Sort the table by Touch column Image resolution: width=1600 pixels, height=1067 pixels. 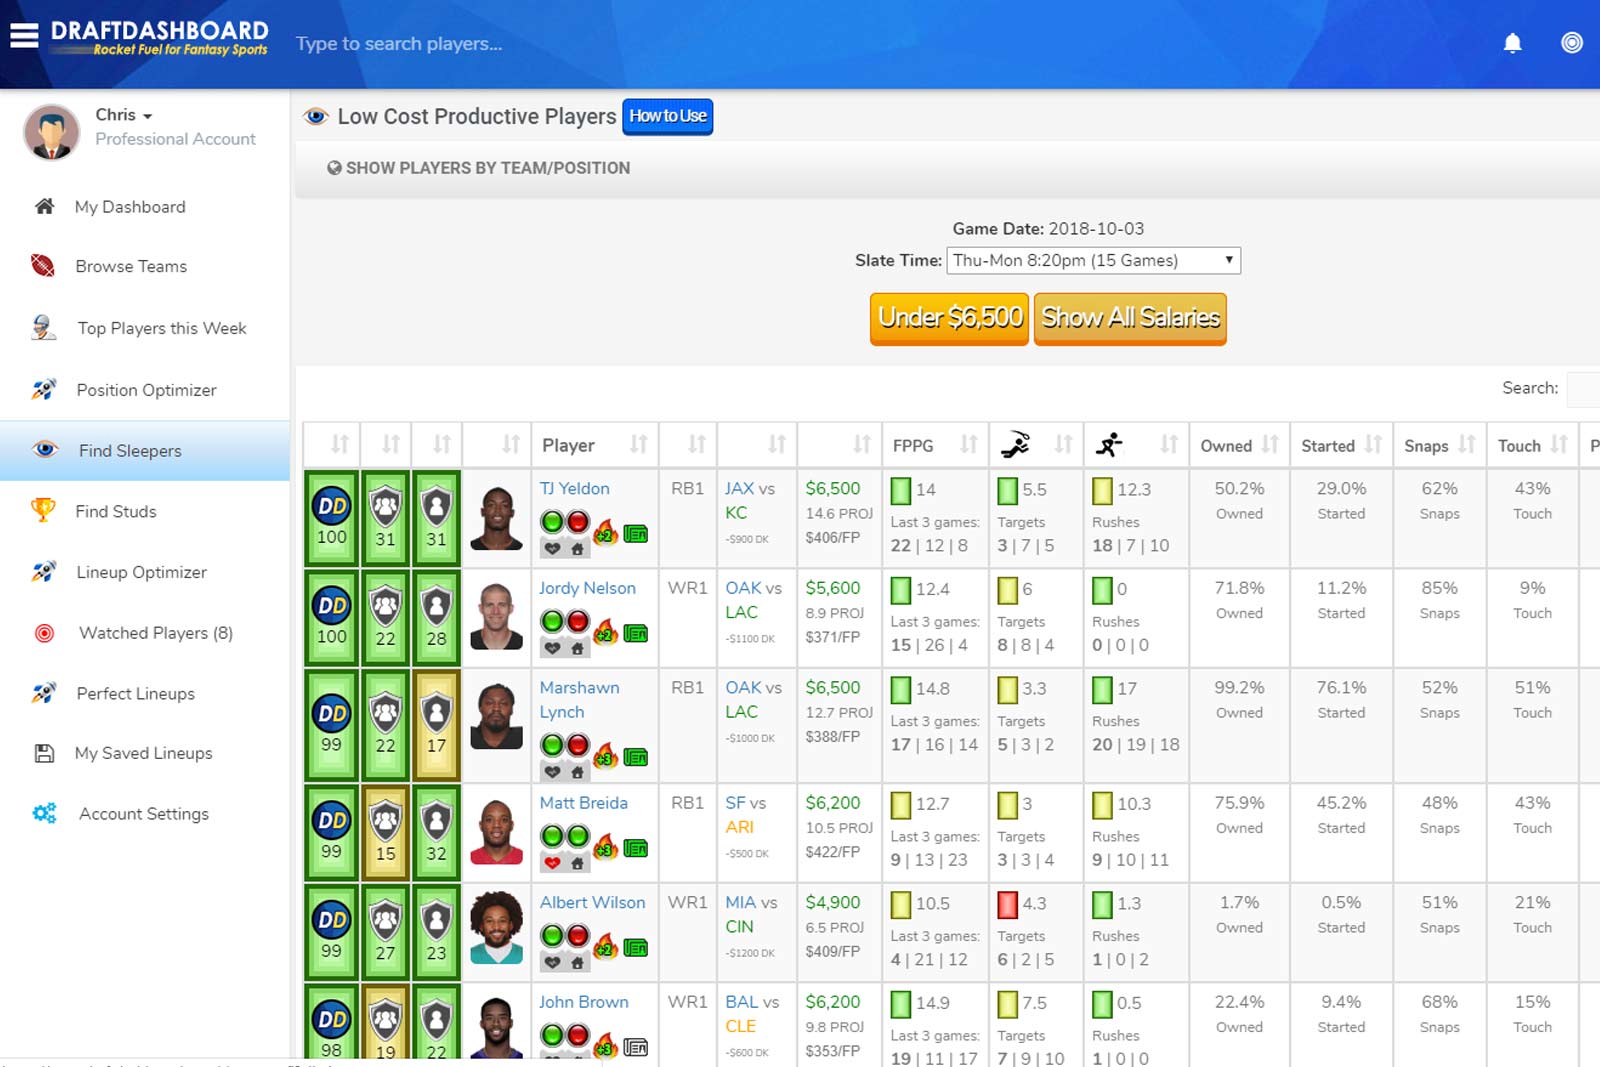tap(1532, 444)
